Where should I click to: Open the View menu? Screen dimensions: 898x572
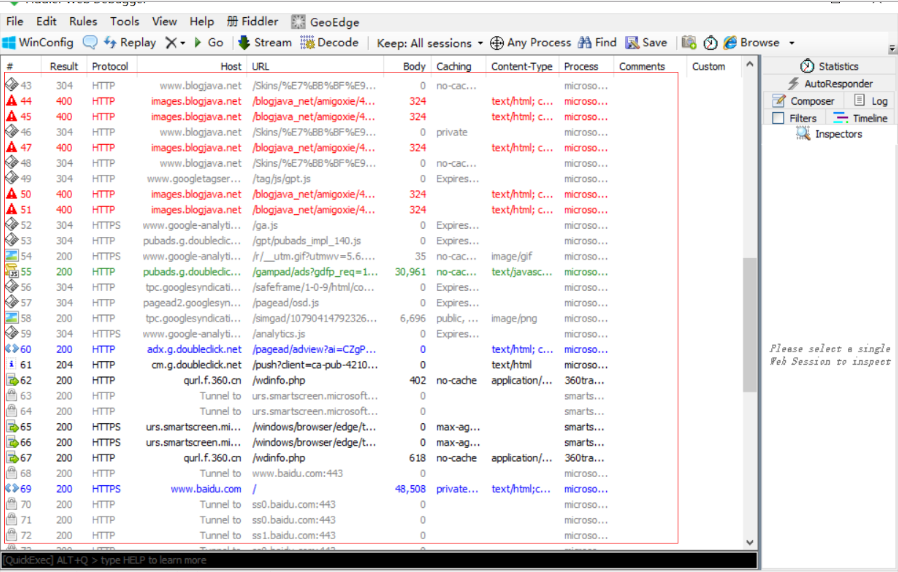coord(164,22)
